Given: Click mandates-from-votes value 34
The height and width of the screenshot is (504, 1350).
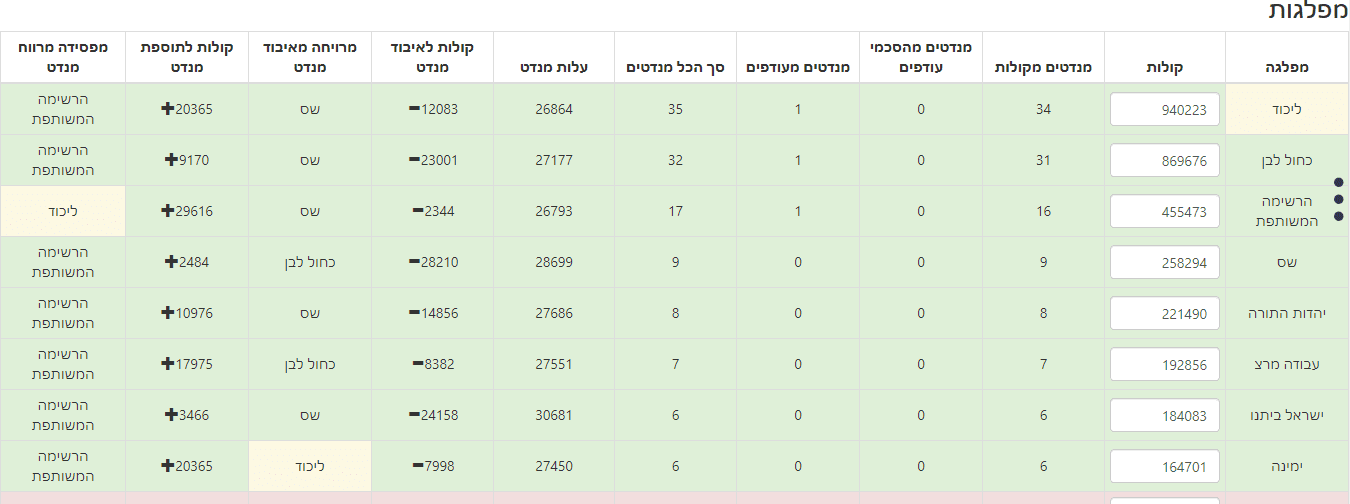Looking at the screenshot, I should point(1043,109).
